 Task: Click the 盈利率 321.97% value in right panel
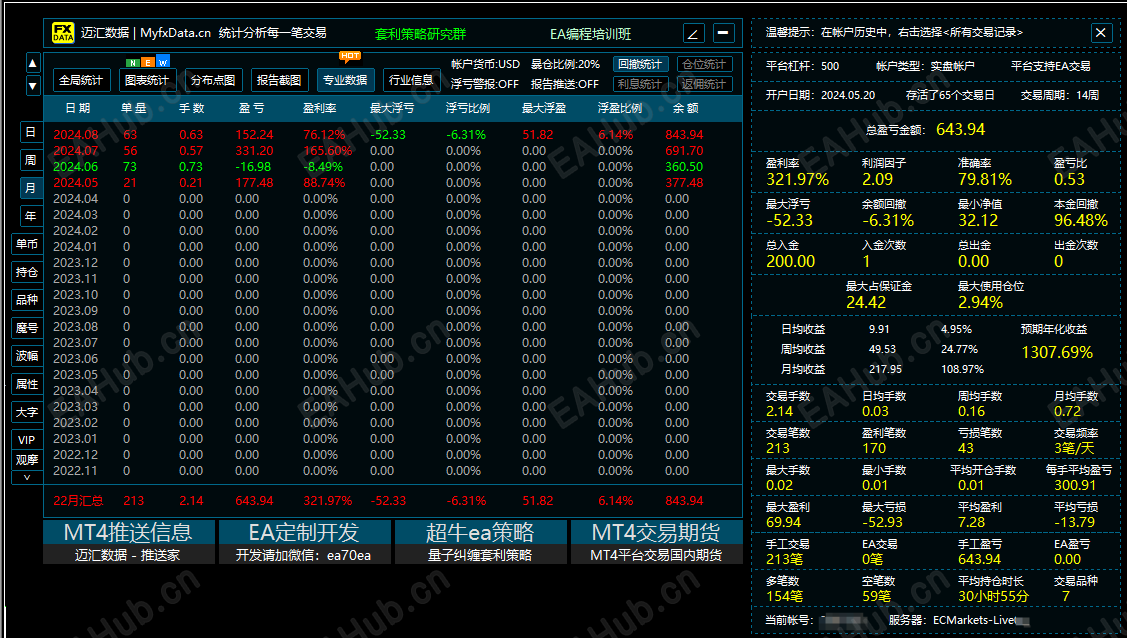797,180
